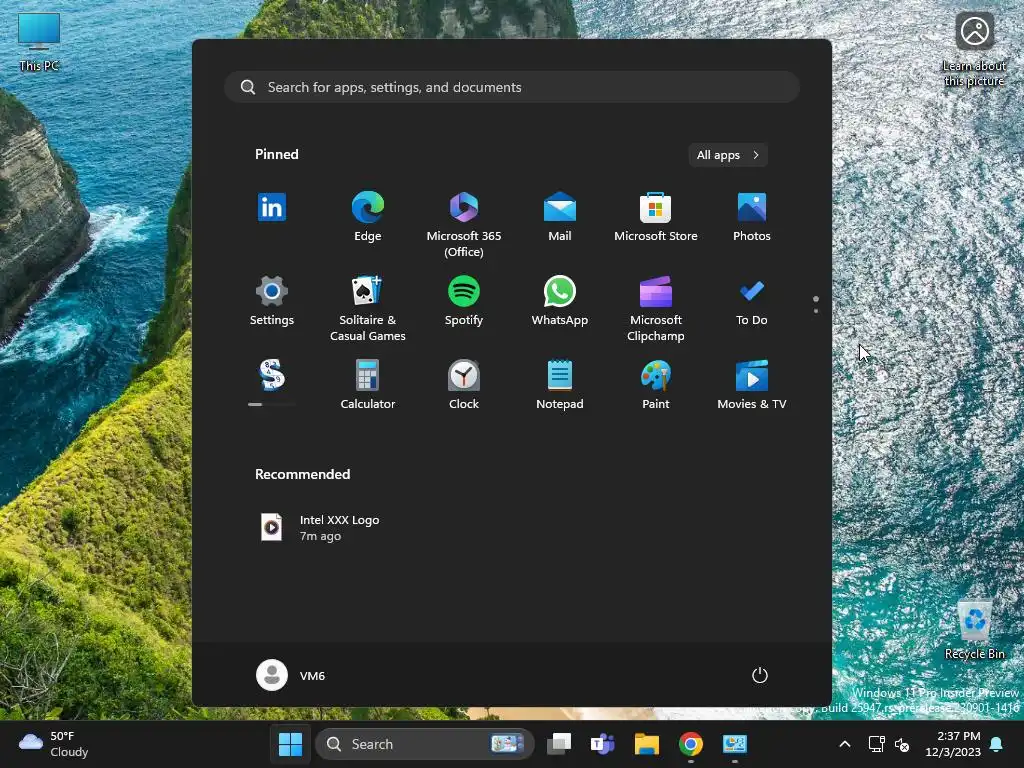Launch the Clock app
Screen dimensions: 1024x768
[x=464, y=385]
